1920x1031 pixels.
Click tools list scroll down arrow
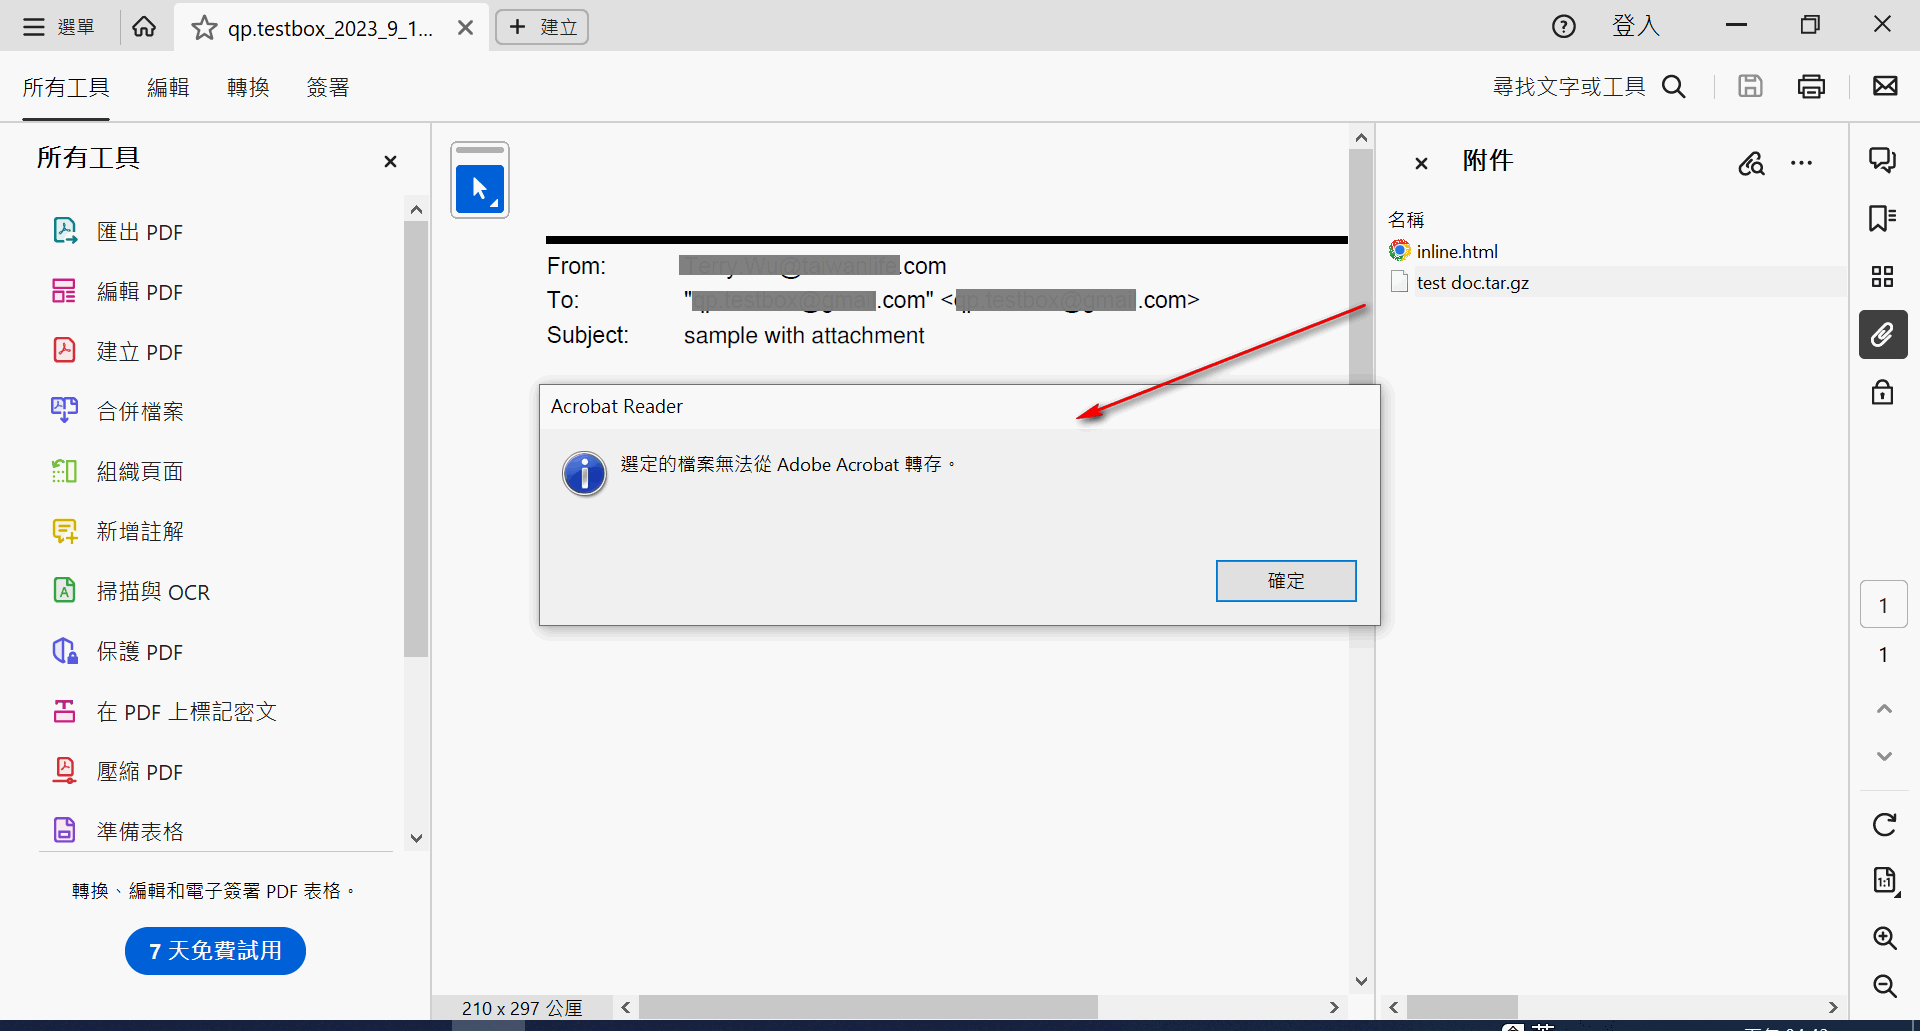(x=417, y=839)
